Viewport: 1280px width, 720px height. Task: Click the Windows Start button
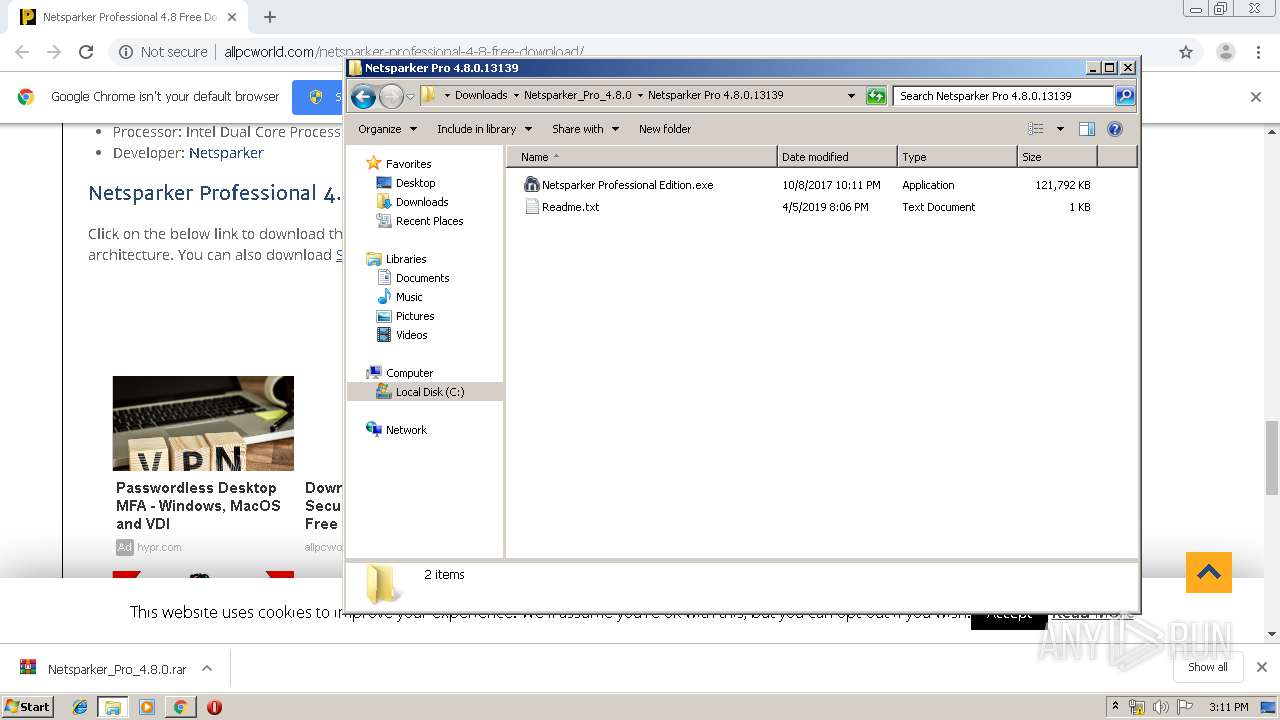coord(27,707)
